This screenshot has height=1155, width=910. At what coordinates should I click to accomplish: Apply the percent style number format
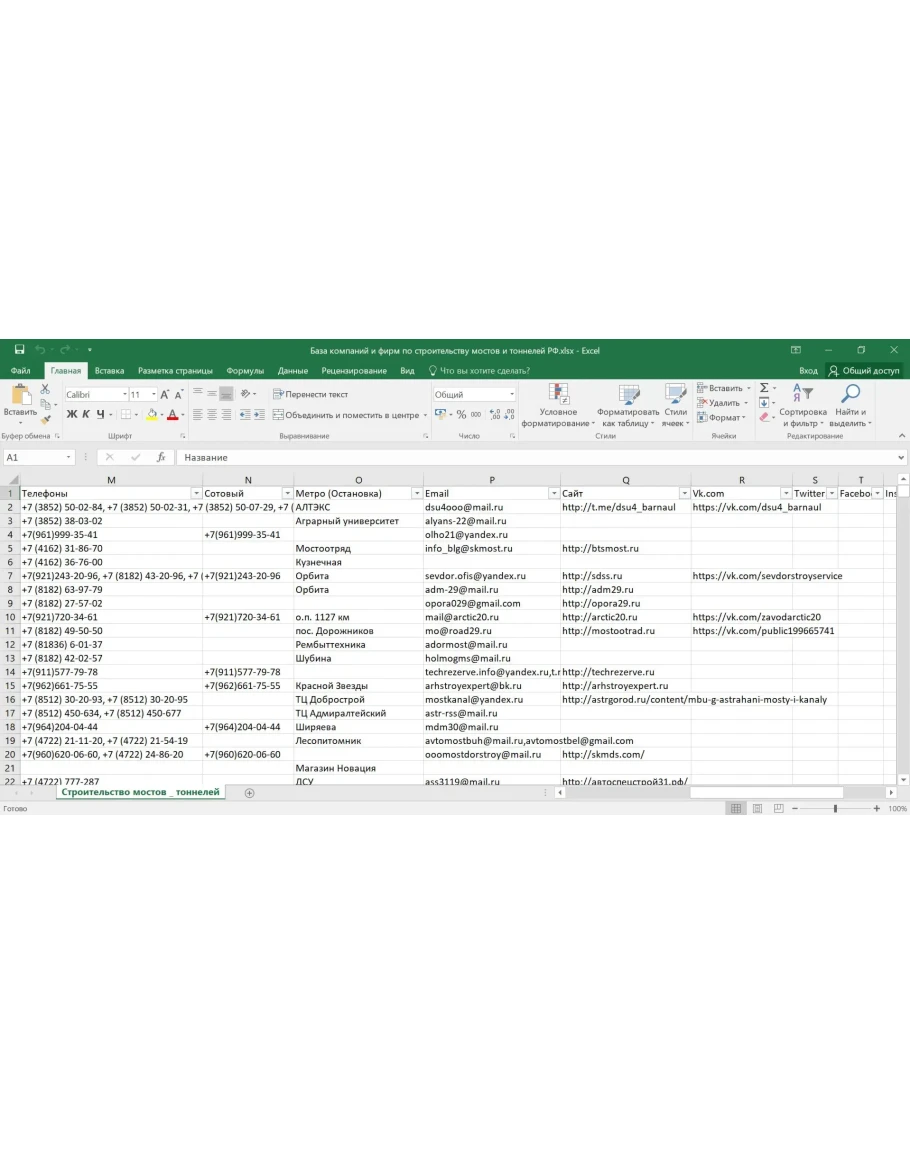(461, 415)
